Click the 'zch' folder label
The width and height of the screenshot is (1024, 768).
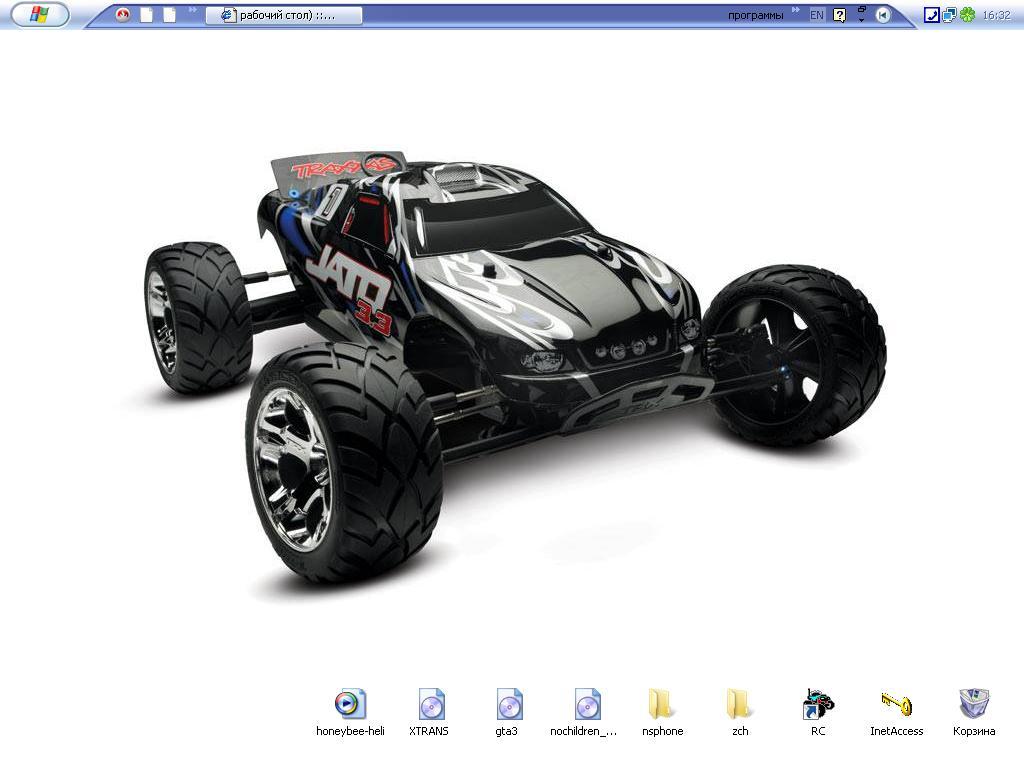pyautogui.click(x=740, y=731)
